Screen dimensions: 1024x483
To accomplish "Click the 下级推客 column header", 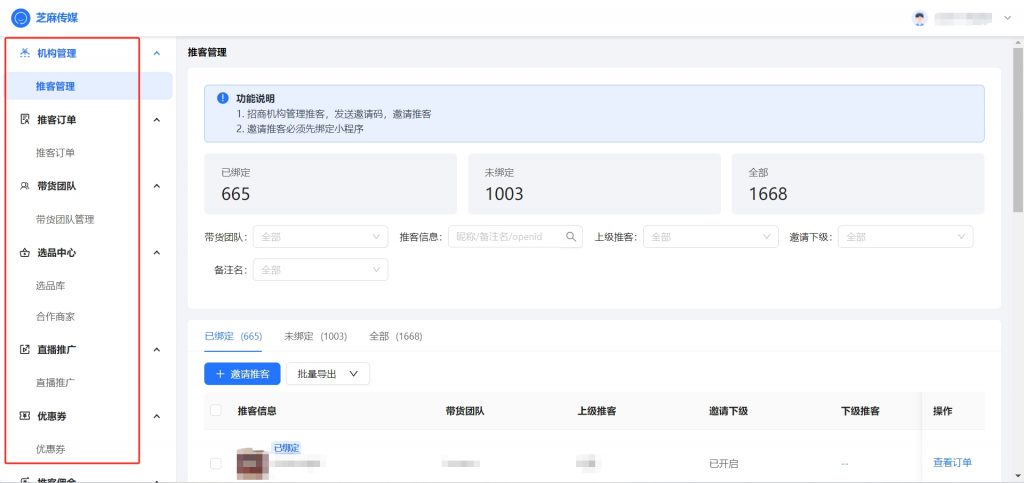I will (x=860, y=411).
